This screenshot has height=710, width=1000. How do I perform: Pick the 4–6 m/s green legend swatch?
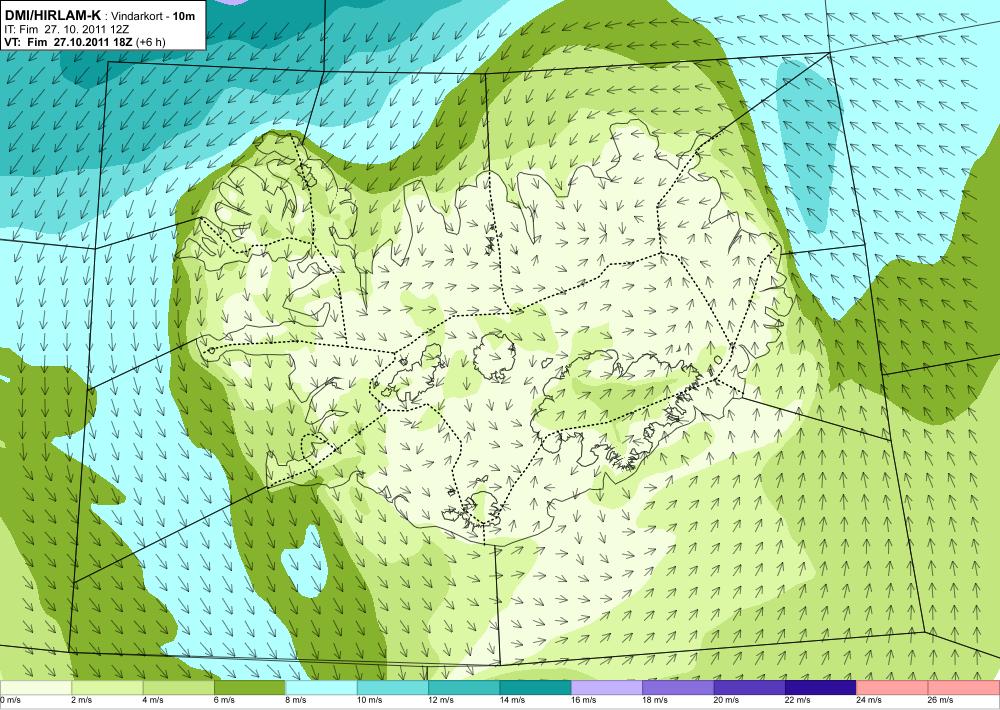(179, 688)
